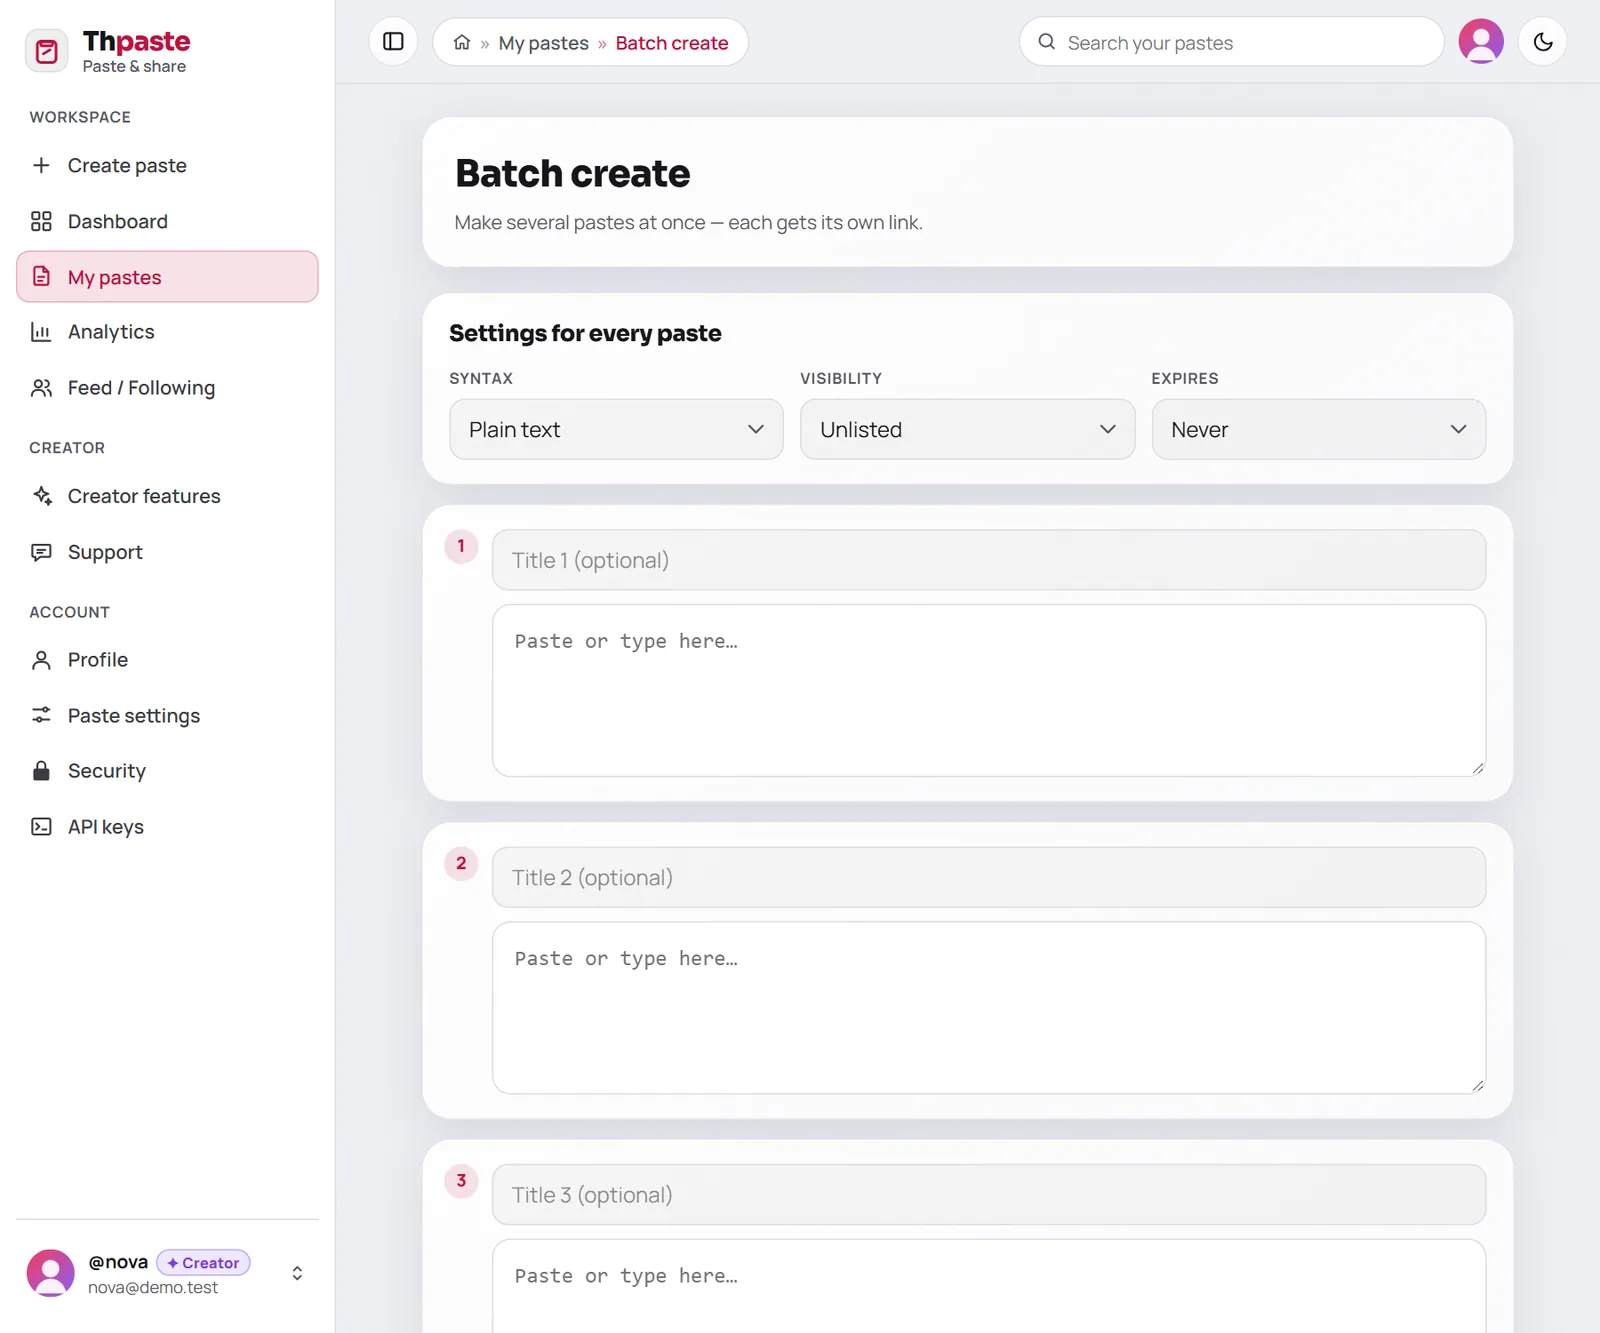Go to the home breadcrumb icon
This screenshot has height=1333, width=1600.
pyautogui.click(x=462, y=42)
